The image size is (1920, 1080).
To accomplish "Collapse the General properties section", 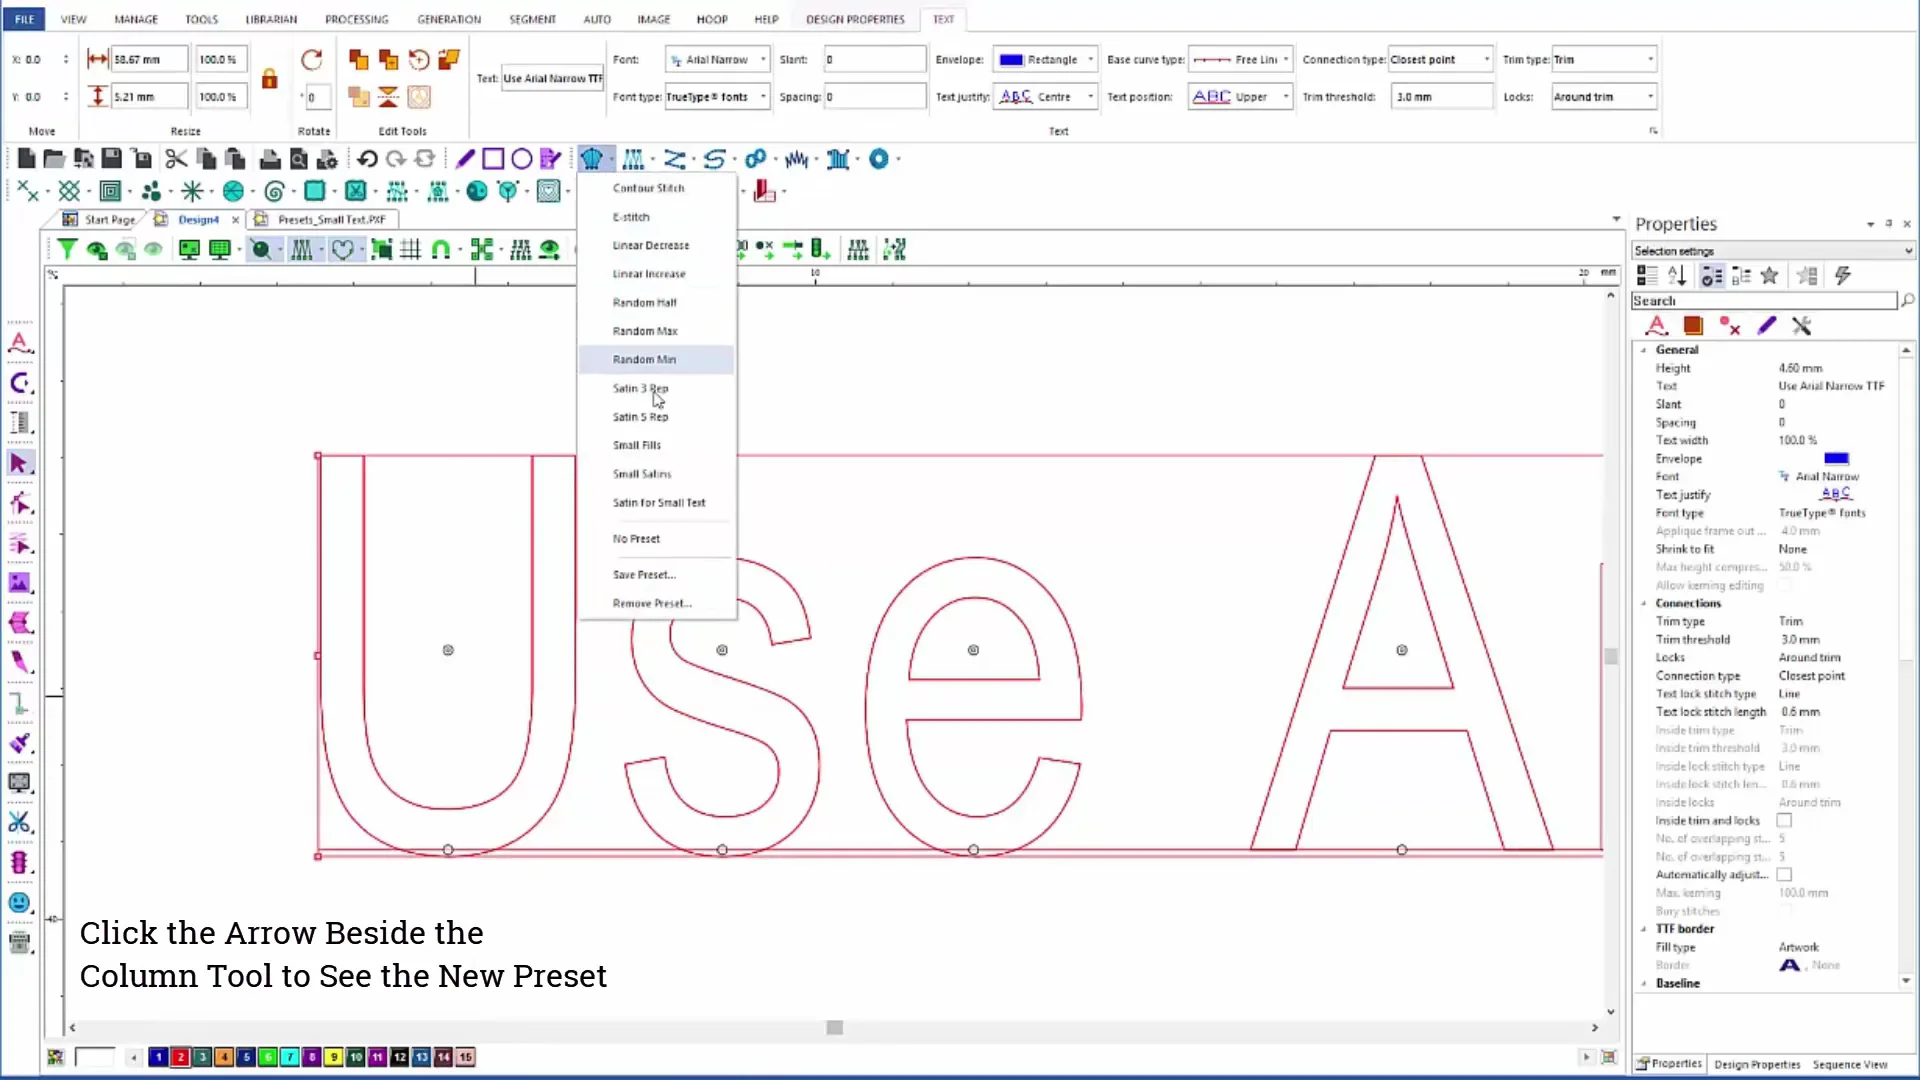I will [1644, 350].
